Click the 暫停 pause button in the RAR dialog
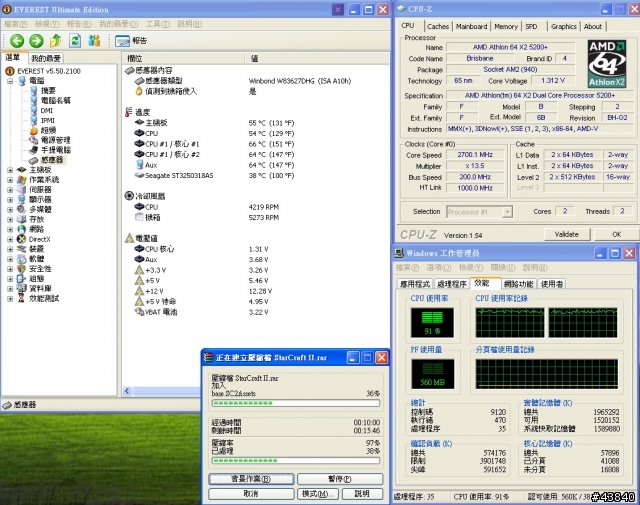The width and height of the screenshot is (640, 505). click(x=340, y=479)
